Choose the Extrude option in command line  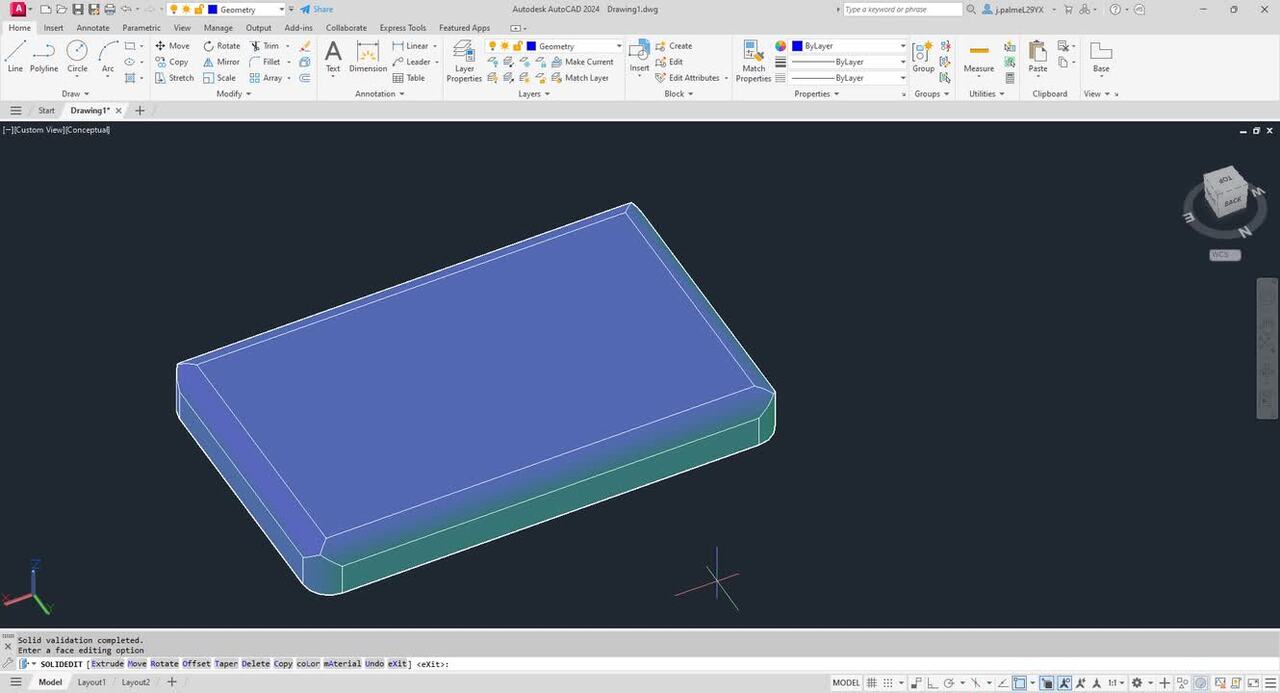click(x=107, y=664)
